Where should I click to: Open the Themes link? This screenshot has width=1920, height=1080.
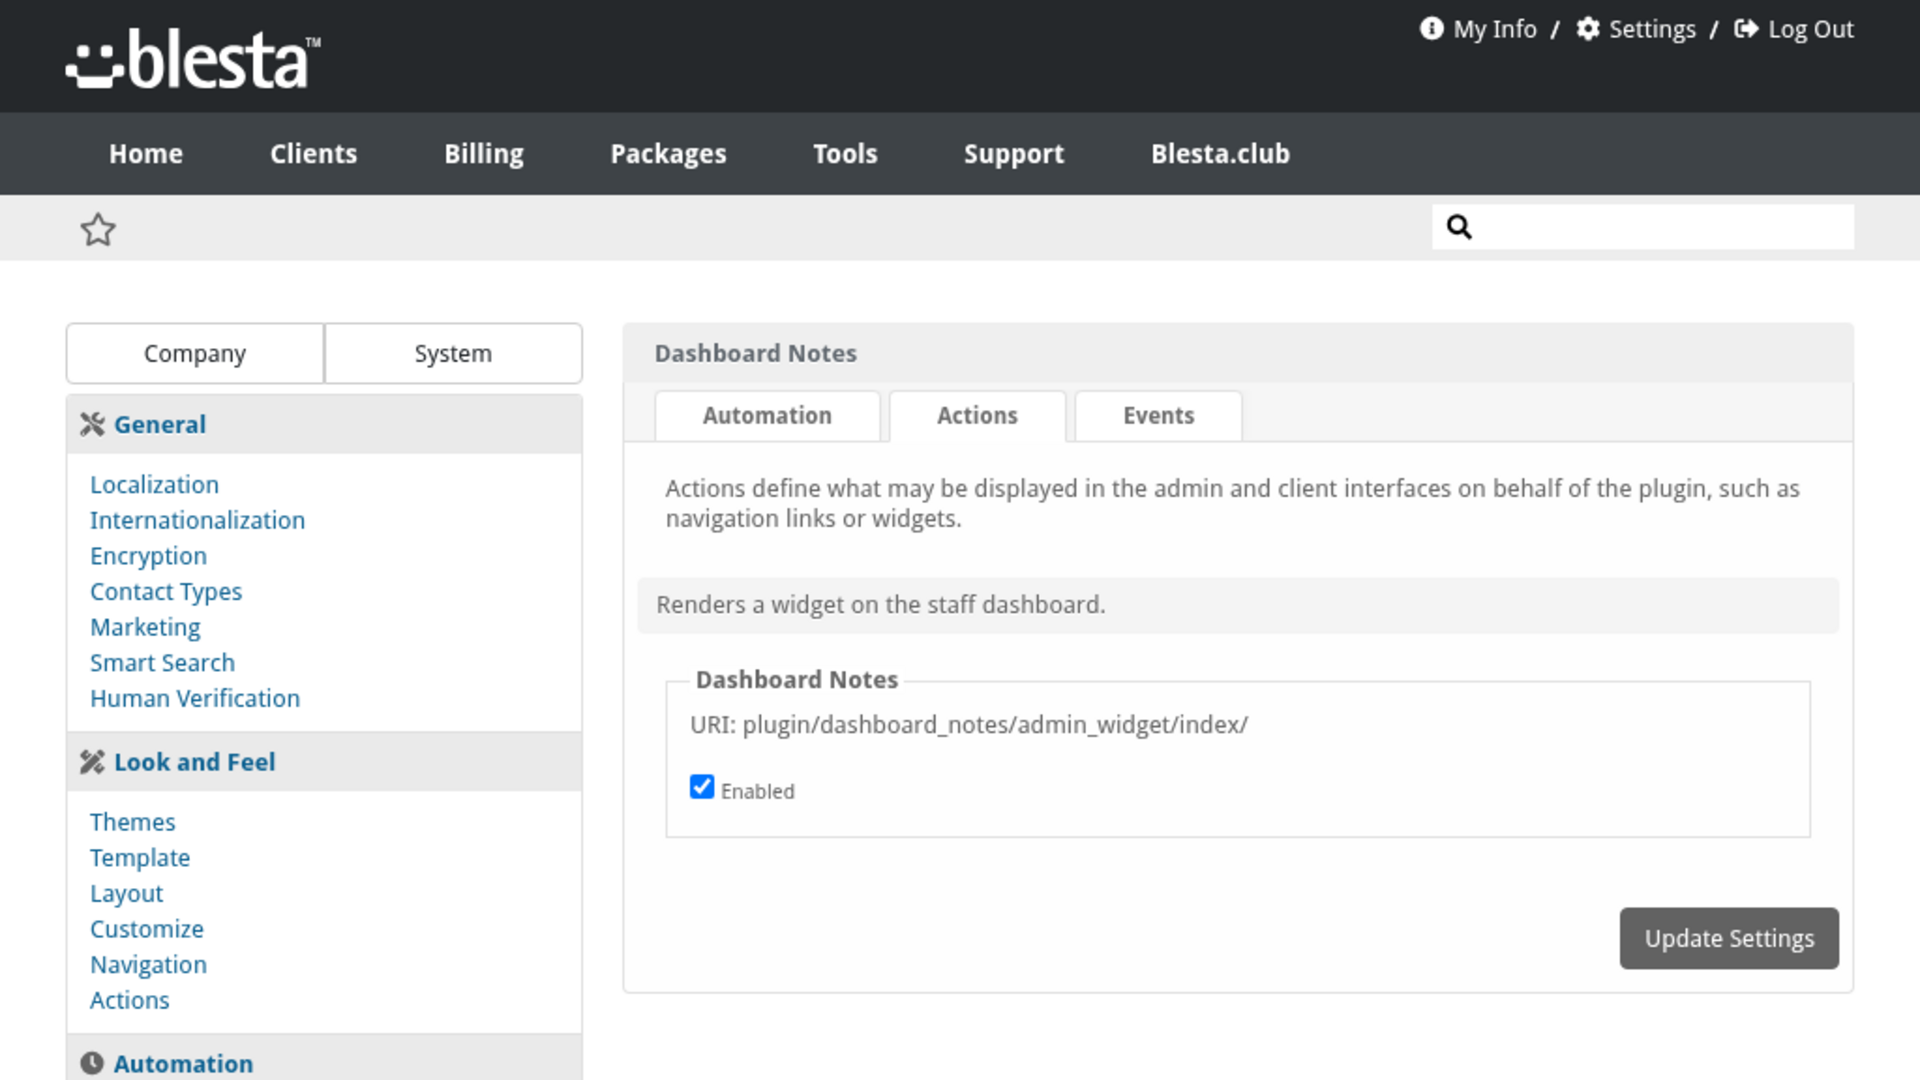pos(133,822)
